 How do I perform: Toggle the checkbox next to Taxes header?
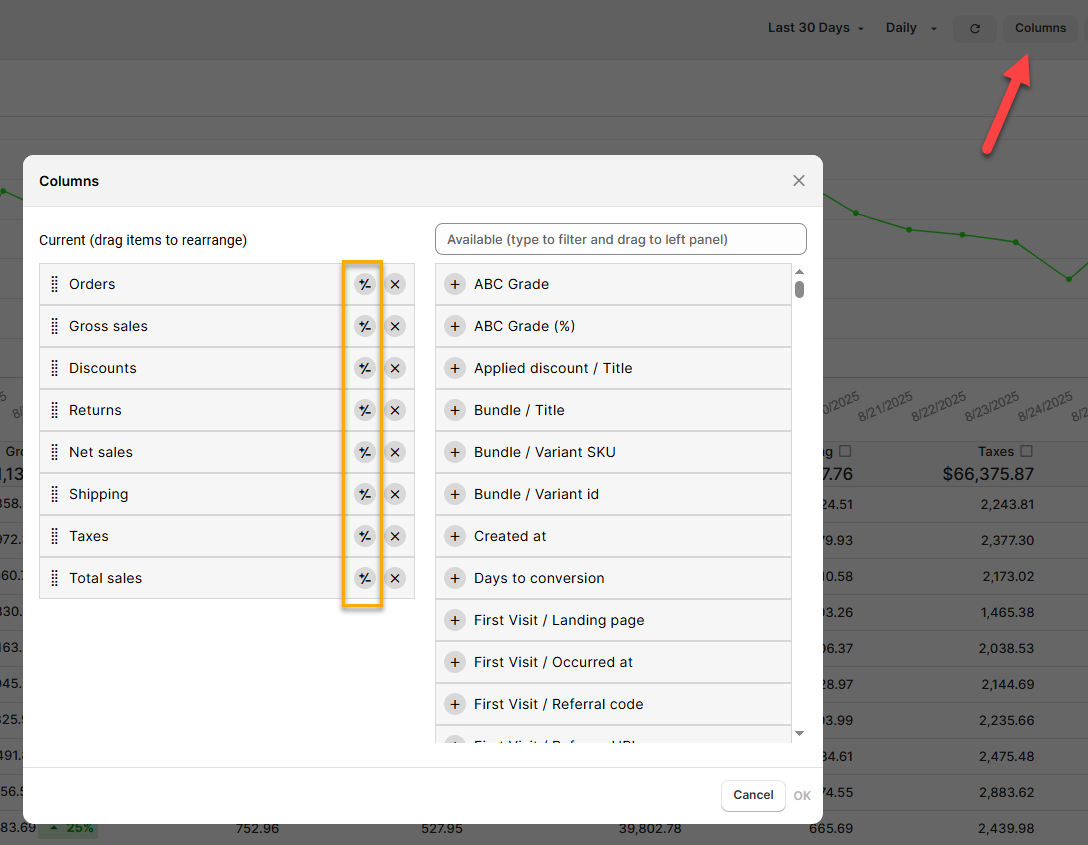point(1026,452)
